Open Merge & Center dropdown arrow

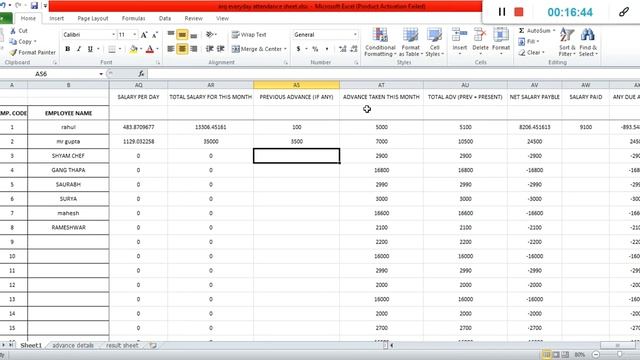(285, 49)
